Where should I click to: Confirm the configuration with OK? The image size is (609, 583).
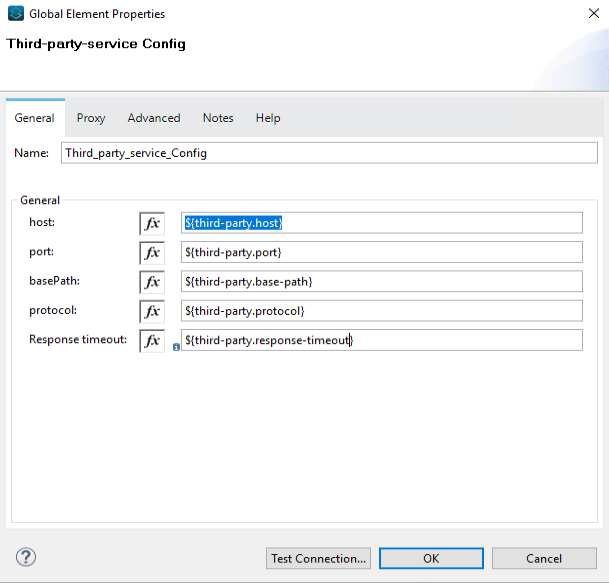coord(431,558)
